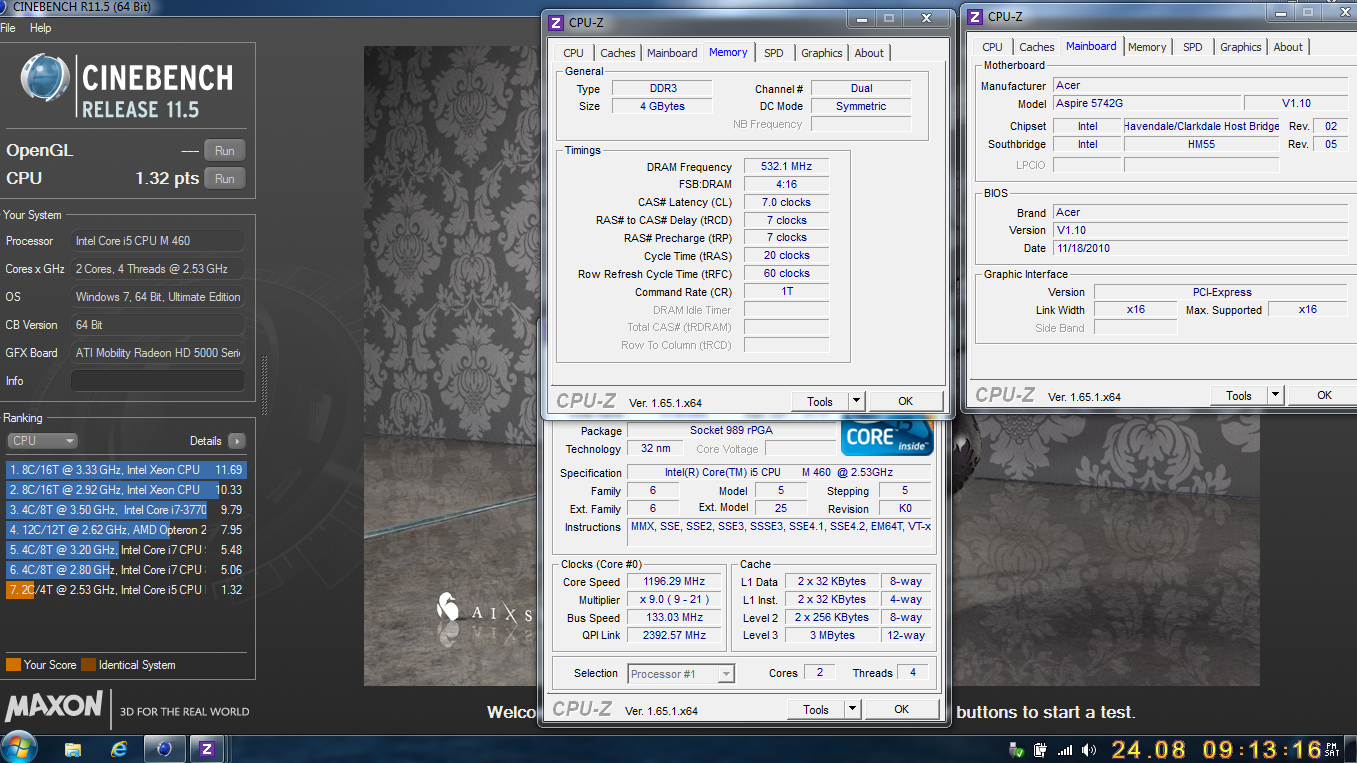The image size is (1357, 763).
Task: Click Tools in the bottom CPU-Z CPU window
Action: click(816, 710)
